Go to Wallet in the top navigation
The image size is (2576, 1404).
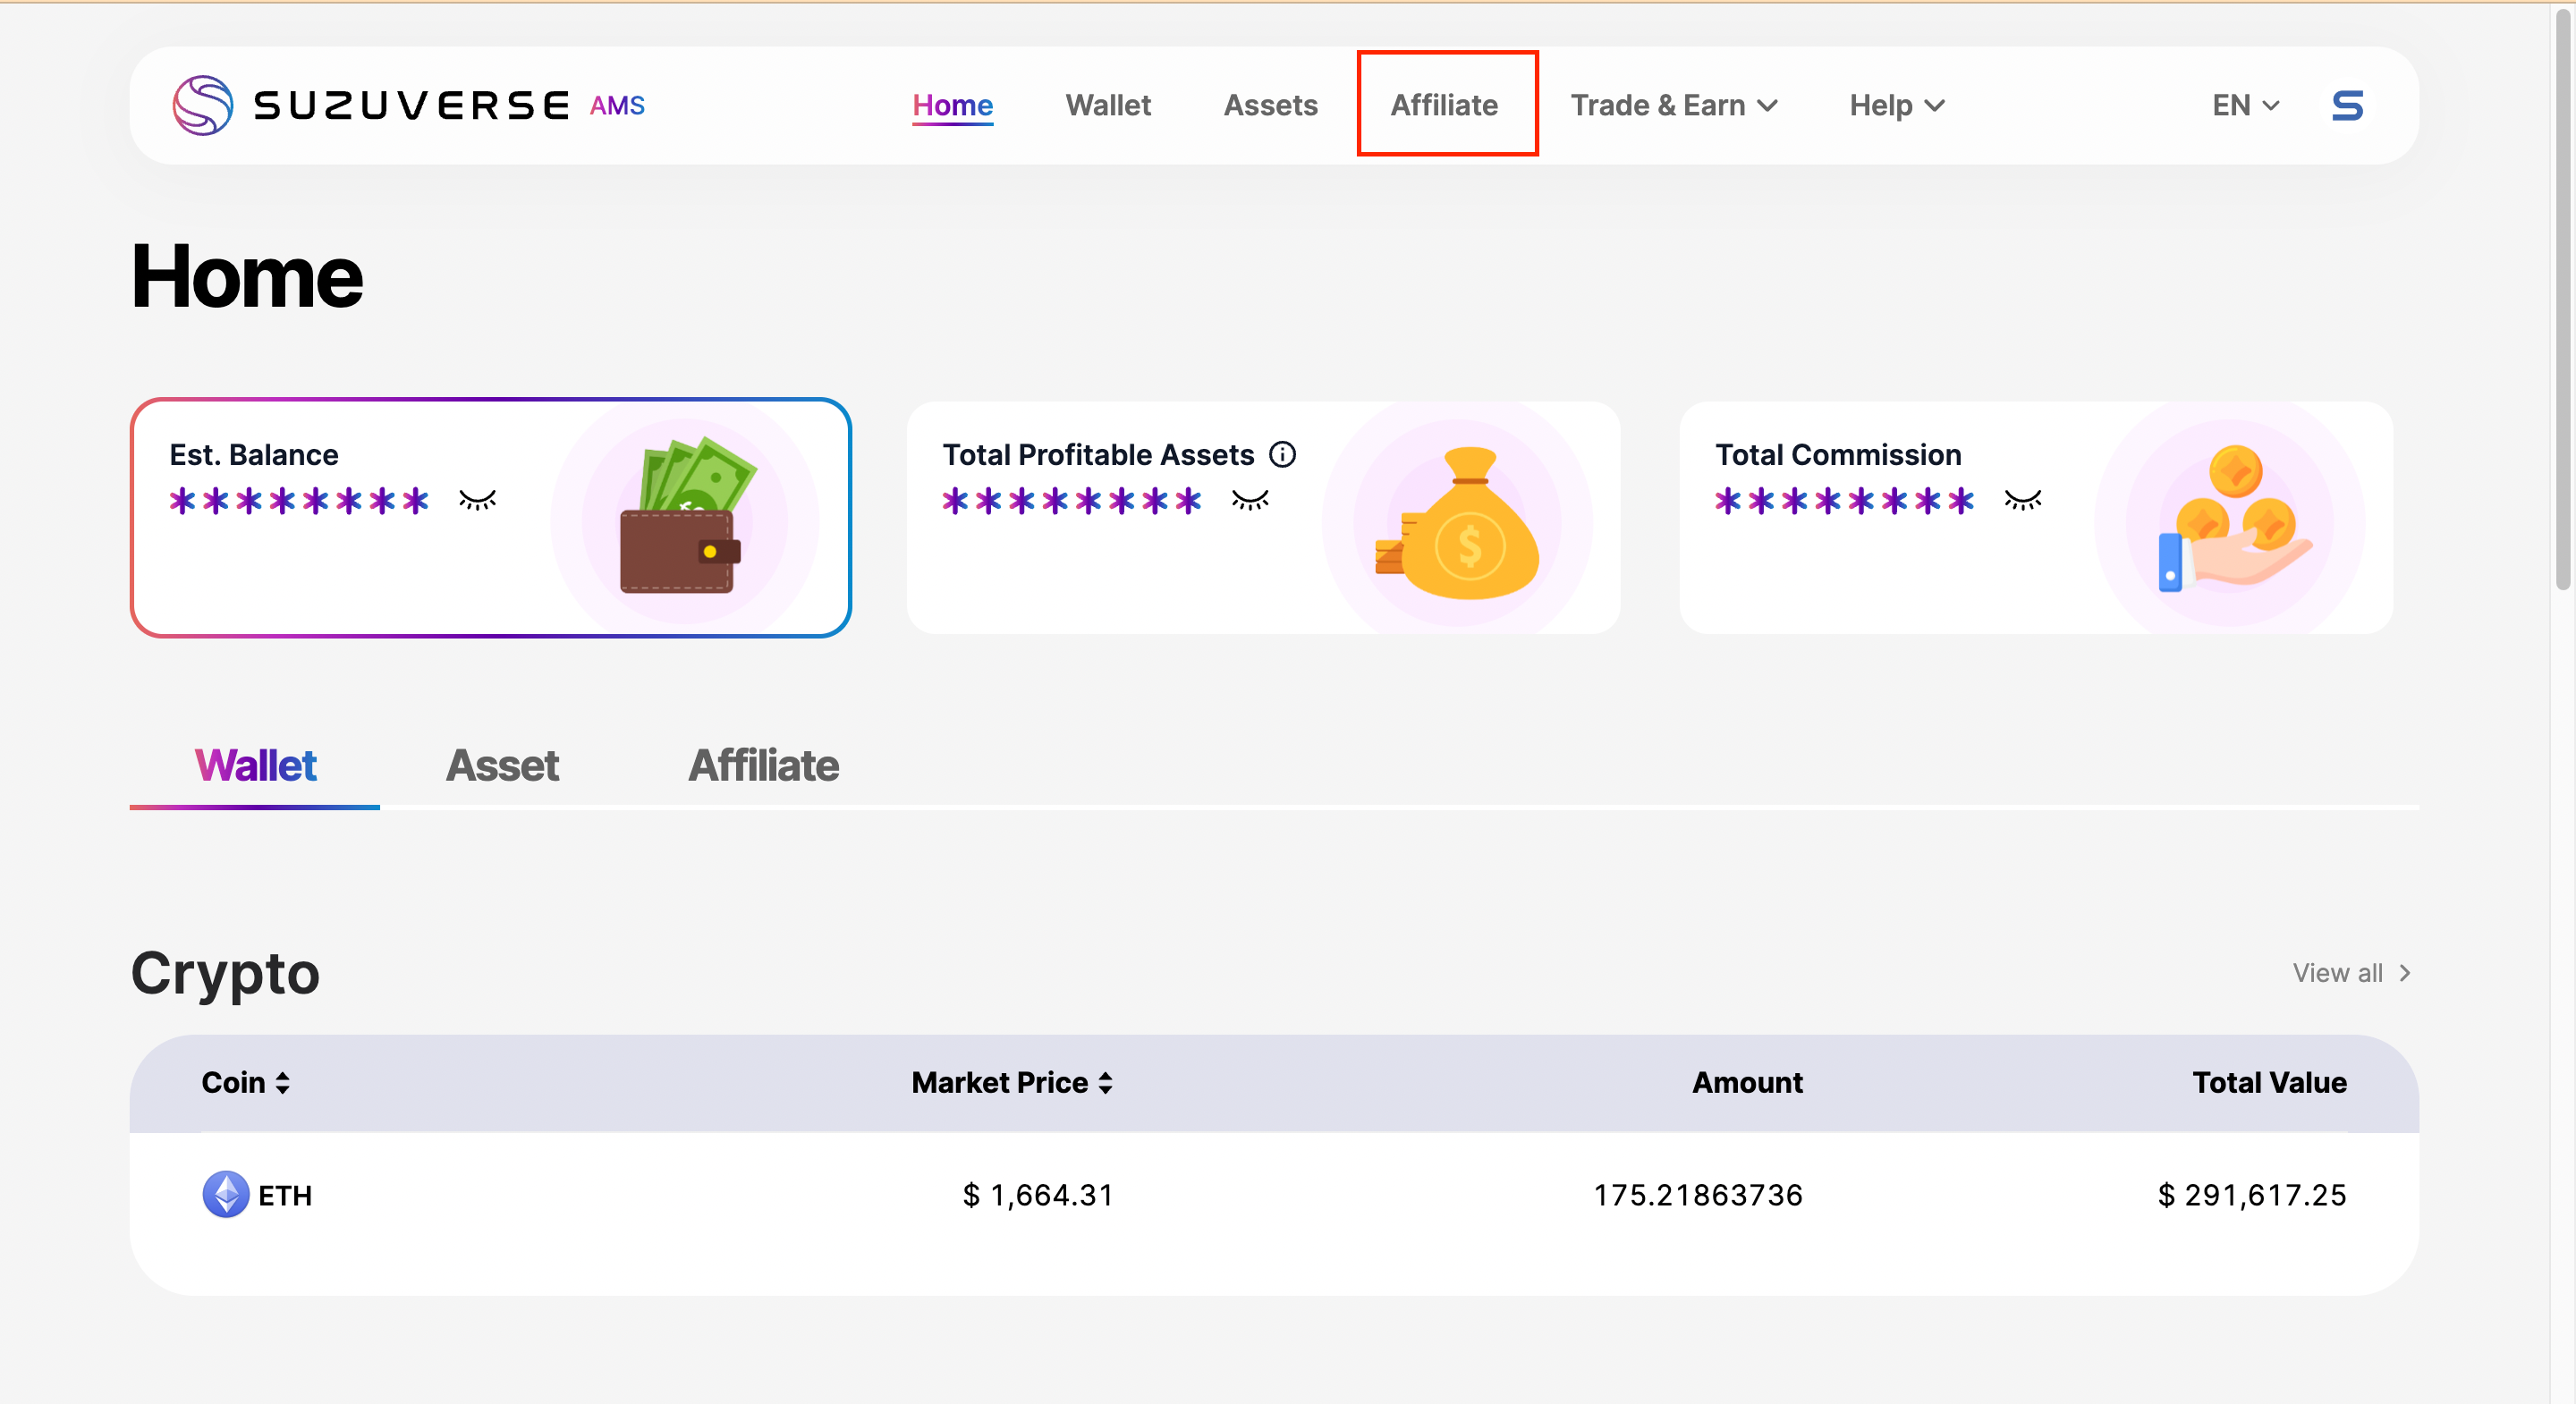coord(1107,105)
